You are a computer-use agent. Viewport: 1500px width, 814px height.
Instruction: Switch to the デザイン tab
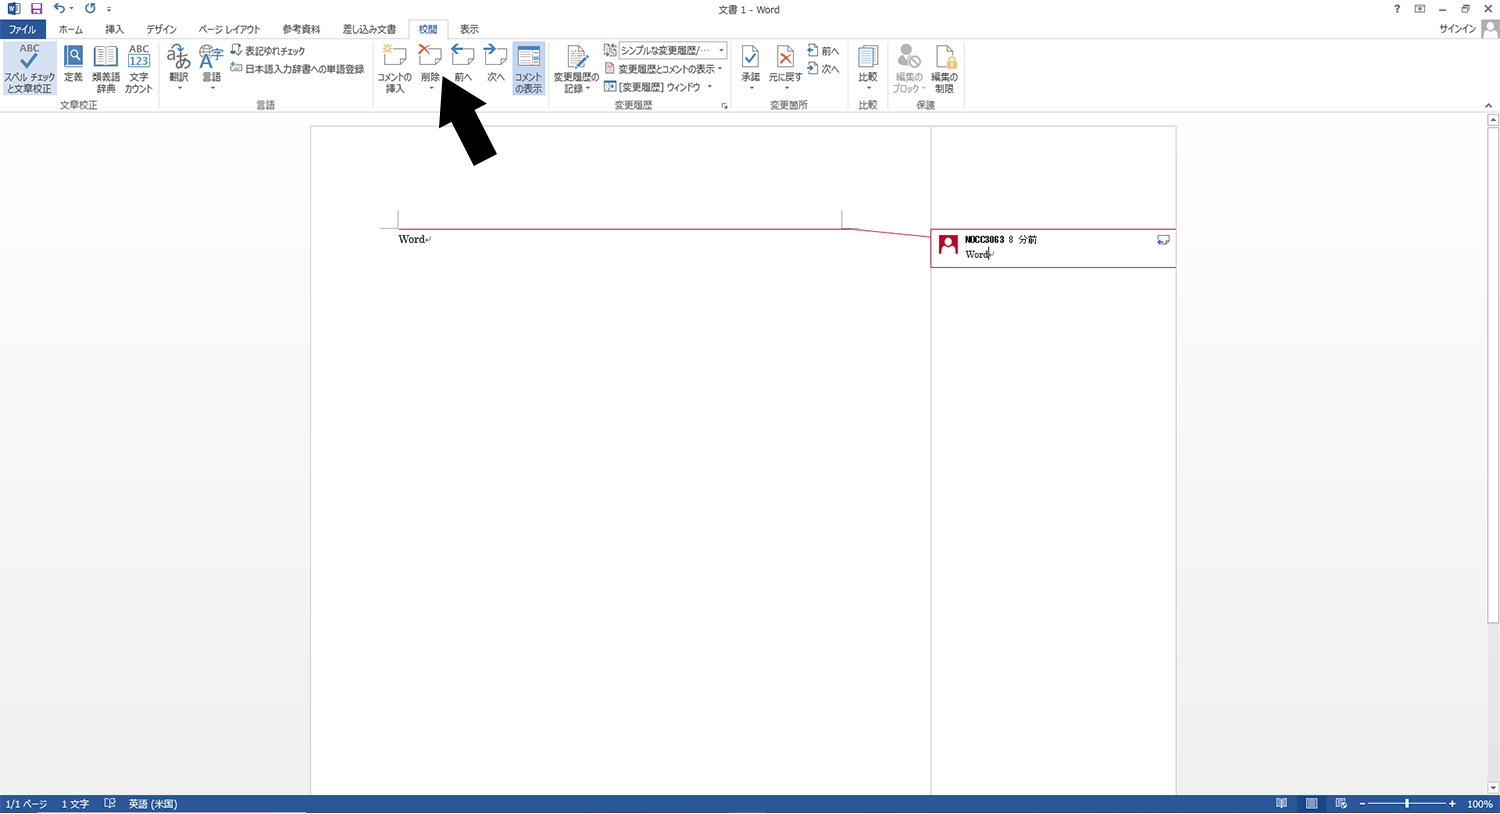click(x=161, y=29)
